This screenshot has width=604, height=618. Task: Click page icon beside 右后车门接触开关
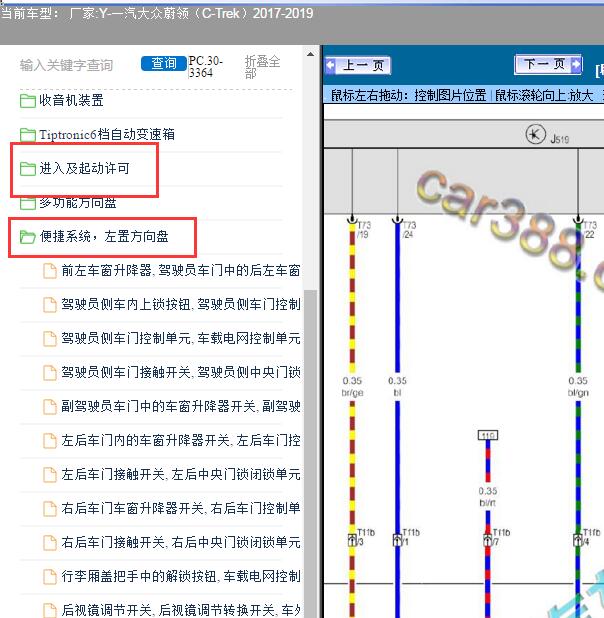pyautogui.click(x=50, y=543)
